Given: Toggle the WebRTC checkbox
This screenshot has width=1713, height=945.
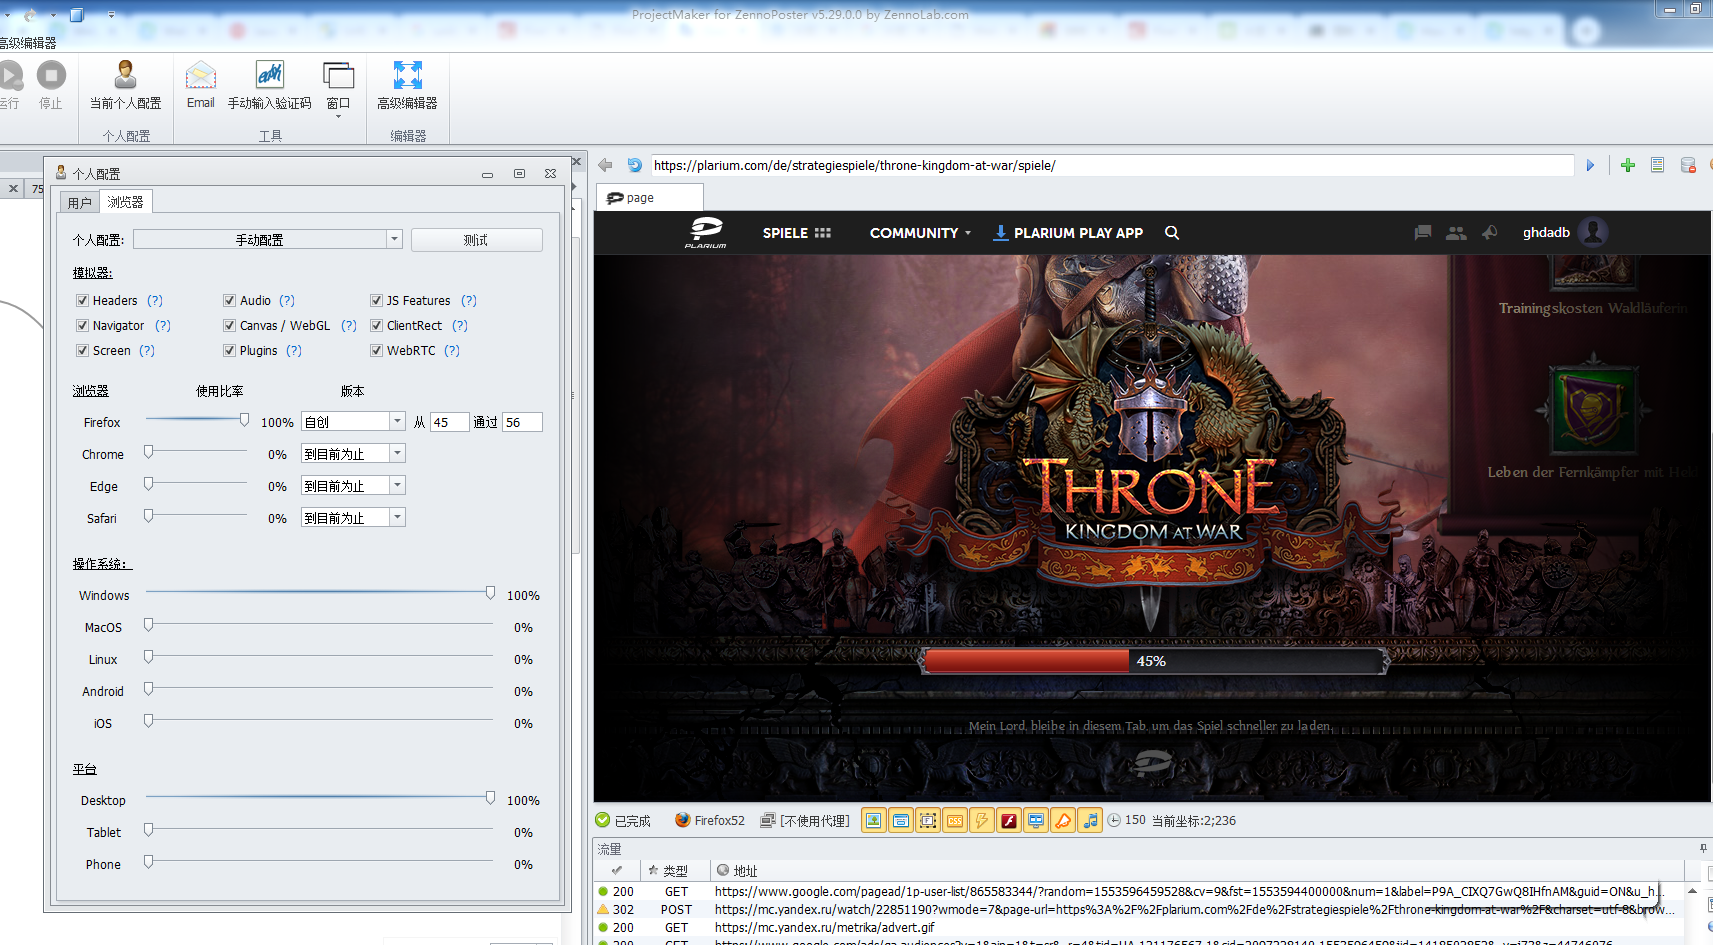Looking at the screenshot, I should (377, 350).
